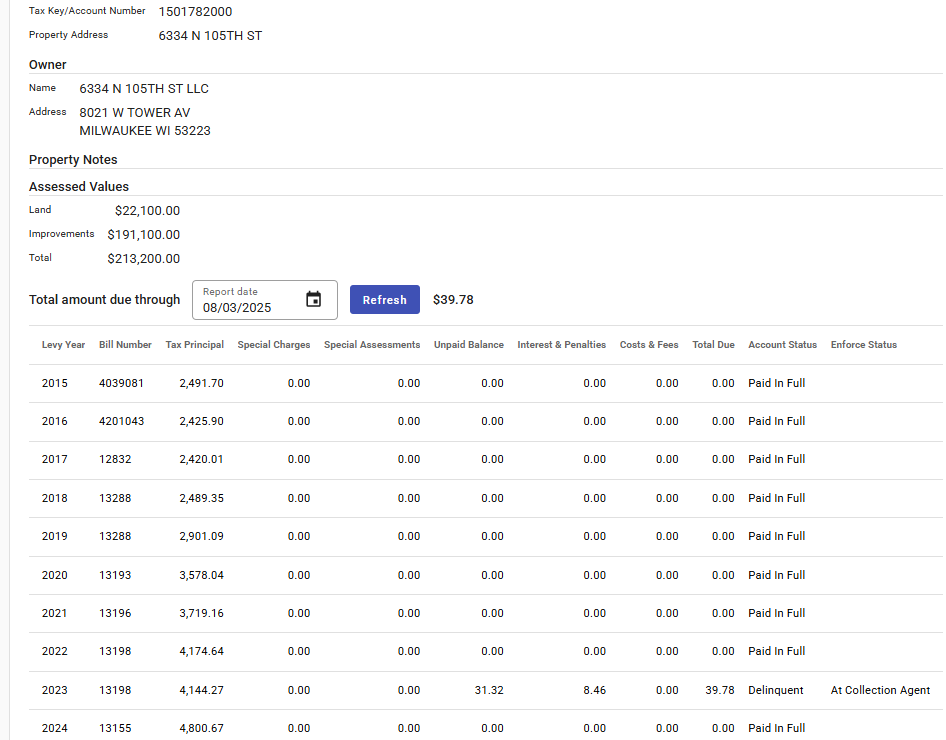This screenshot has width=946, height=740.
Task: Click the Bill Number column header
Action: tap(125, 345)
